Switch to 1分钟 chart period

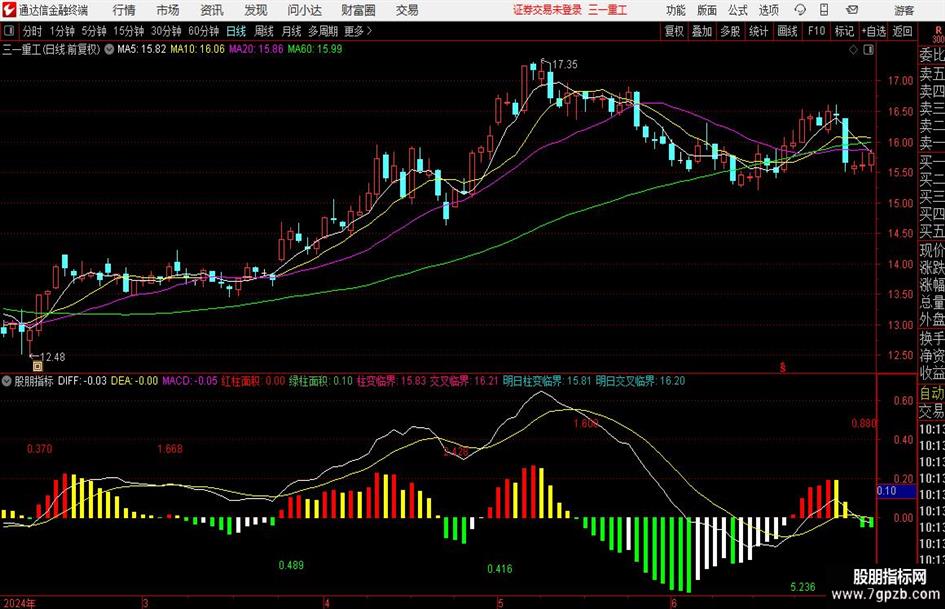[x=61, y=31]
